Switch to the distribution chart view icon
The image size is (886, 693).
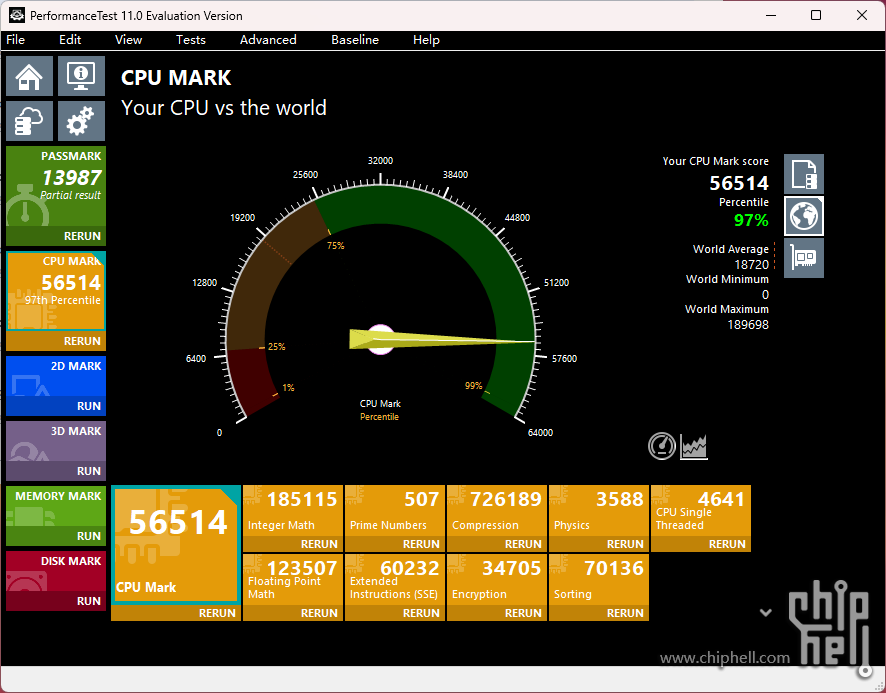pos(694,447)
